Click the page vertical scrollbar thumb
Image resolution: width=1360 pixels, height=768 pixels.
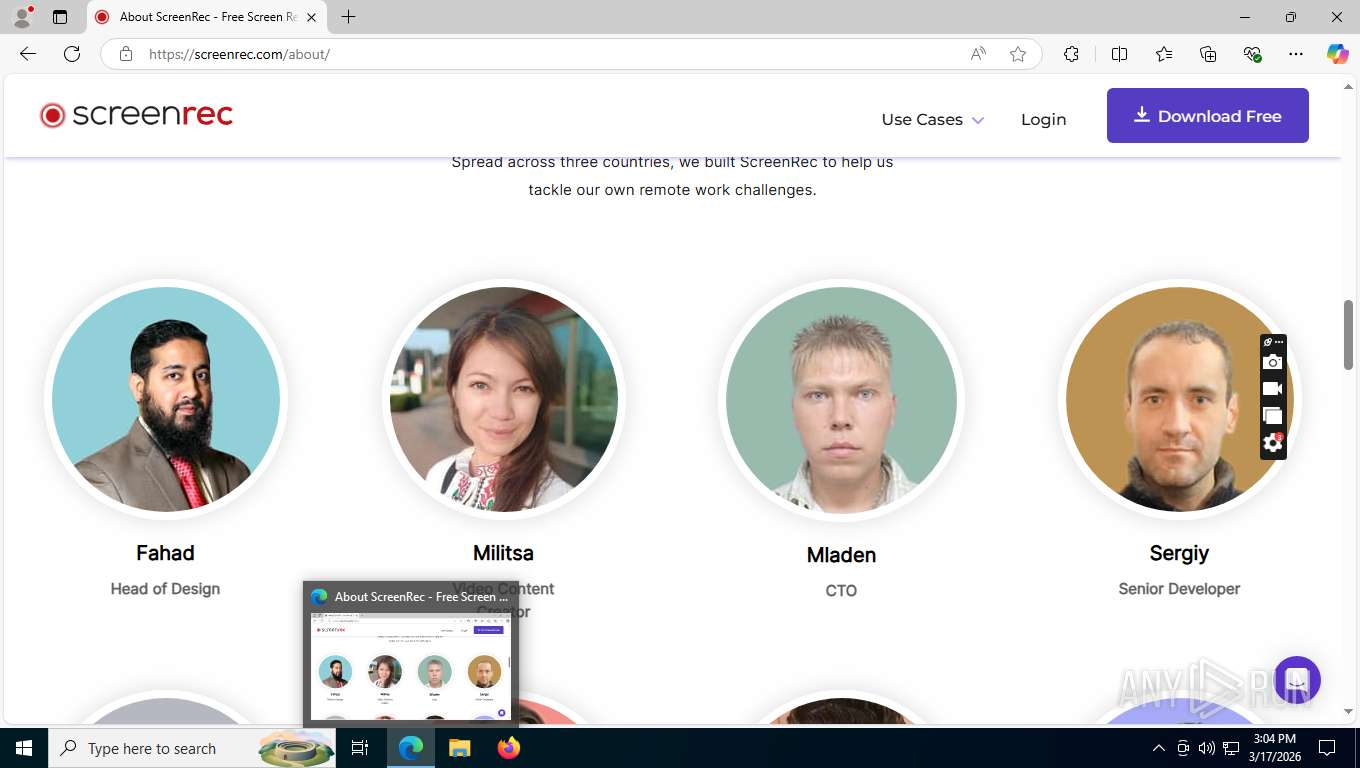pyautogui.click(x=1348, y=334)
